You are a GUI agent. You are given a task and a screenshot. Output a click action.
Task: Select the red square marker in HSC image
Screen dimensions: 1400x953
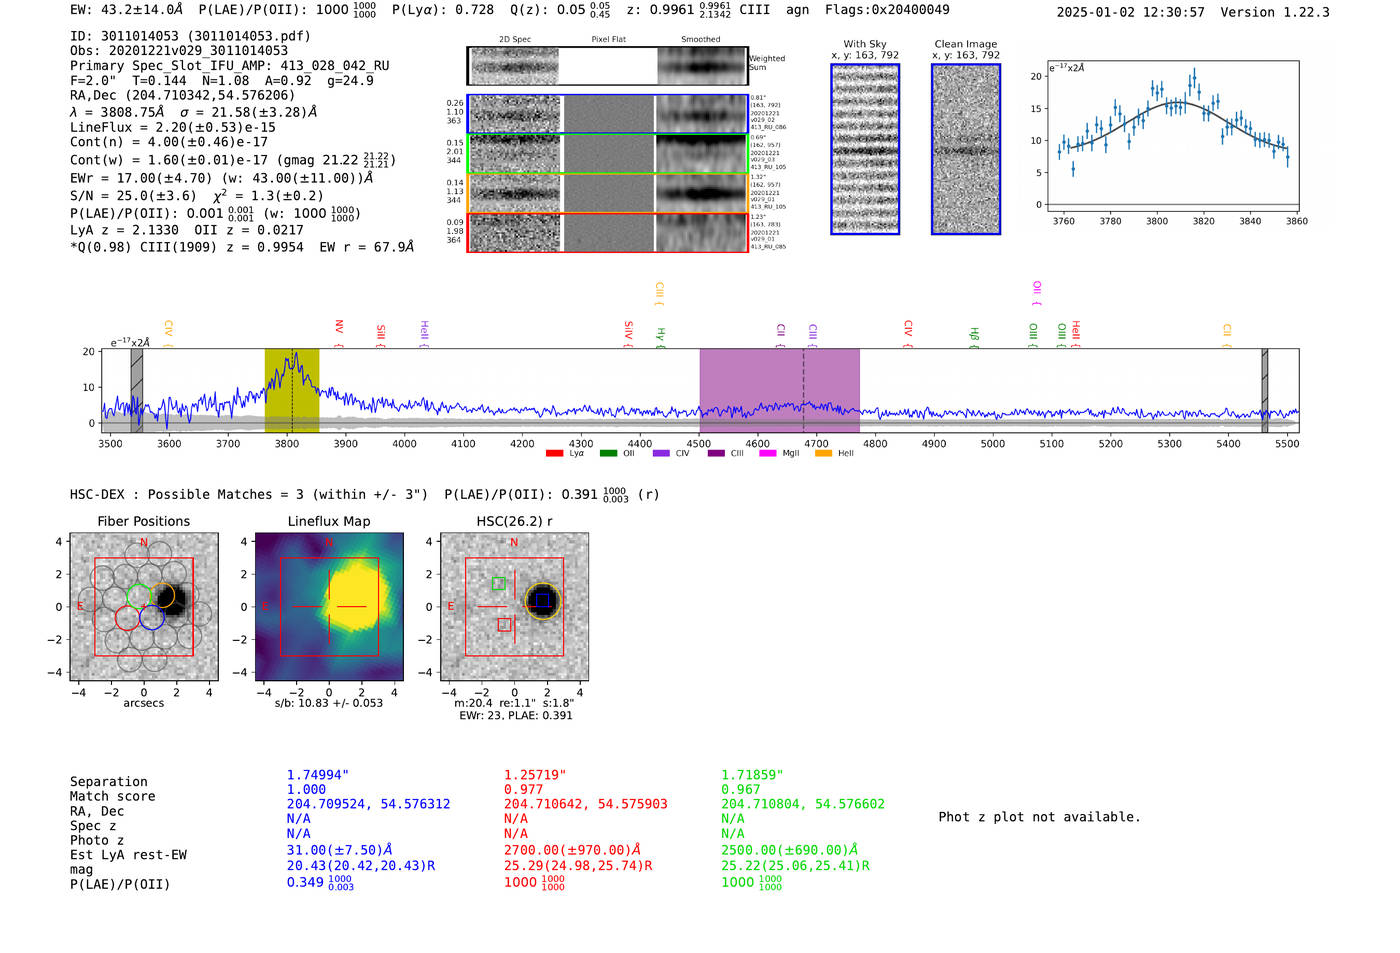504,625
